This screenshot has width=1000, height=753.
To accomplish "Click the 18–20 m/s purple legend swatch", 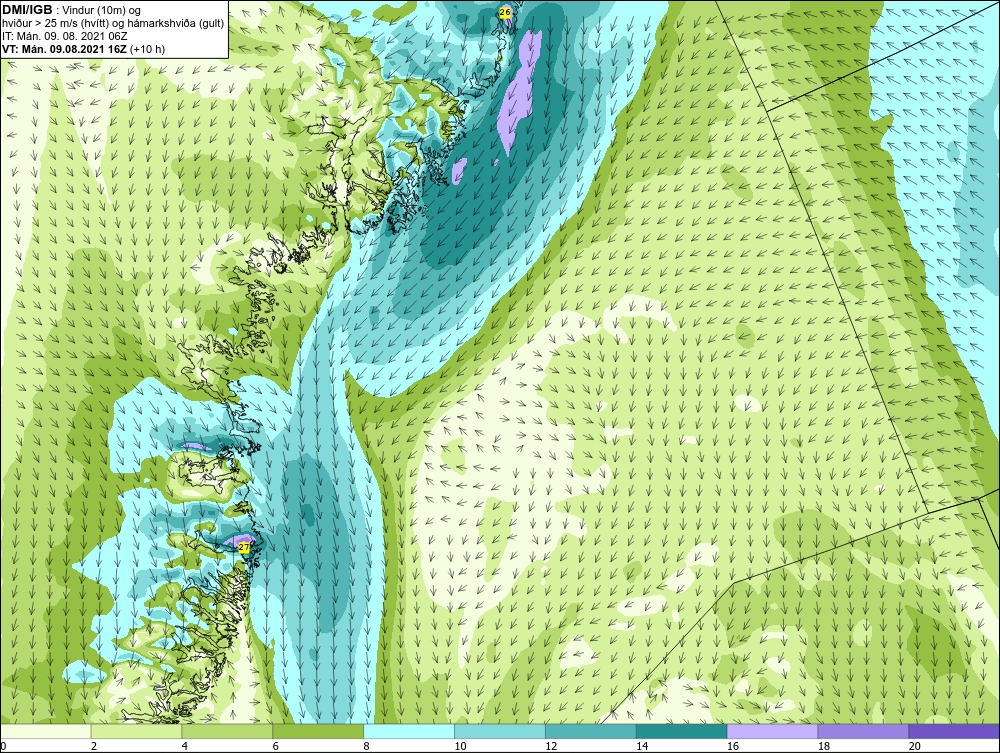I will coord(864,731).
